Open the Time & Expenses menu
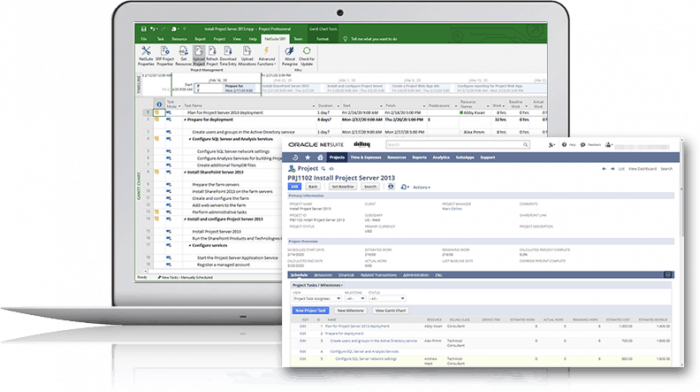The image size is (700, 392). (x=366, y=157)
